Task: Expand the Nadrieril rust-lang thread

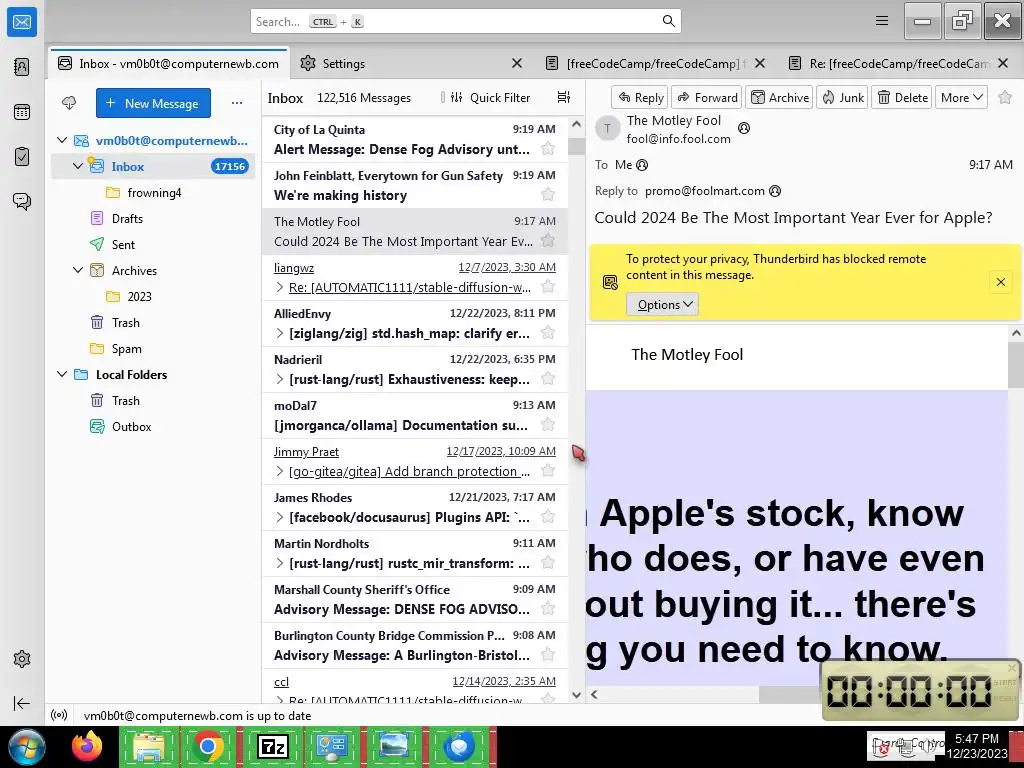Action: tap(280, 379)
